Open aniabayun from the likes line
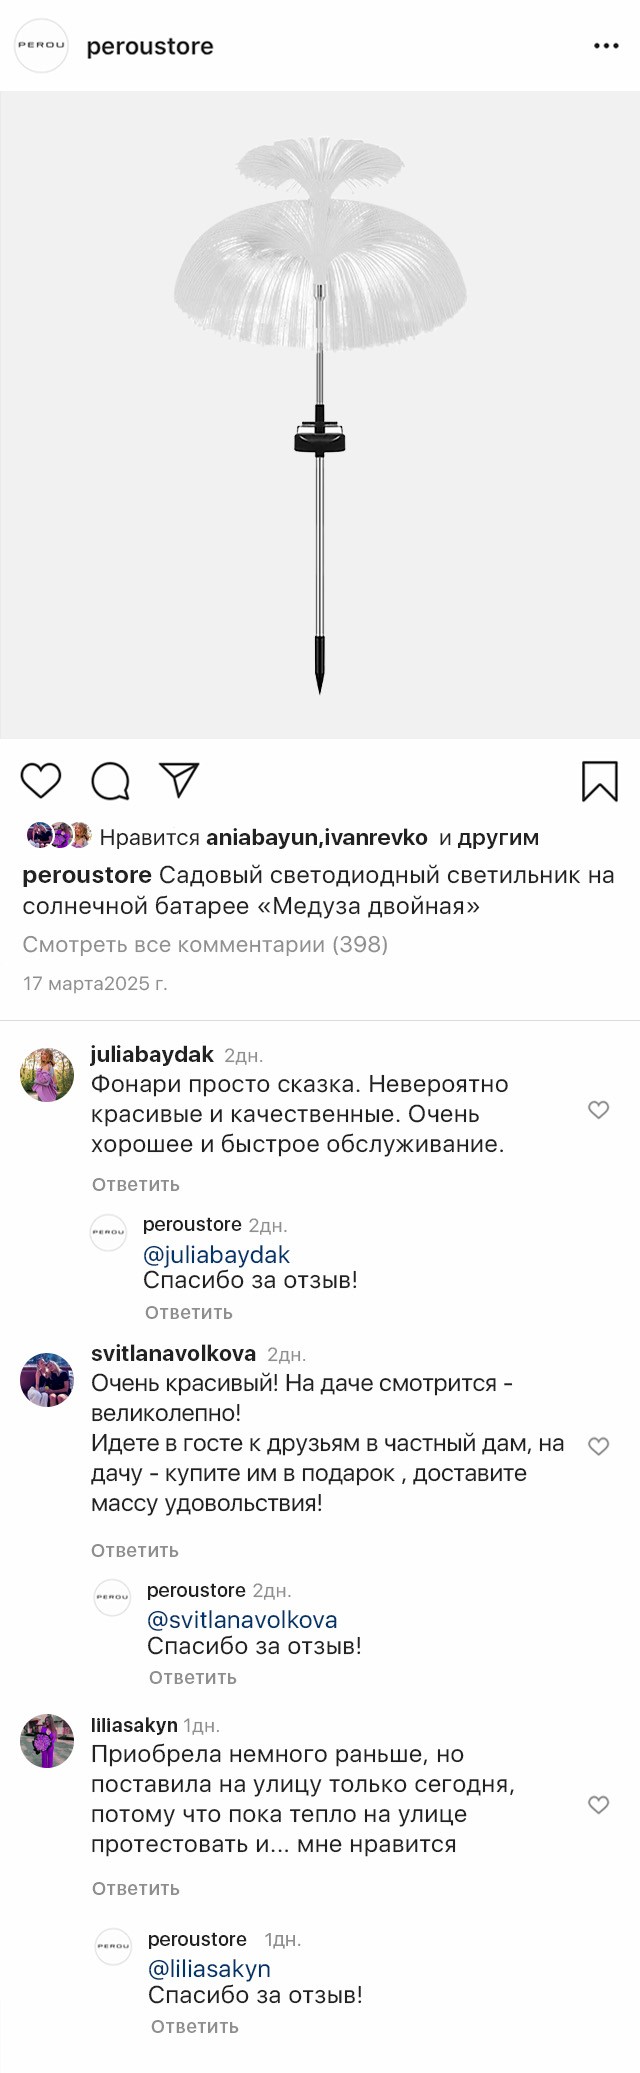Image resolution: width=640 pixels, height=2073 pixels. pos(262,838)
